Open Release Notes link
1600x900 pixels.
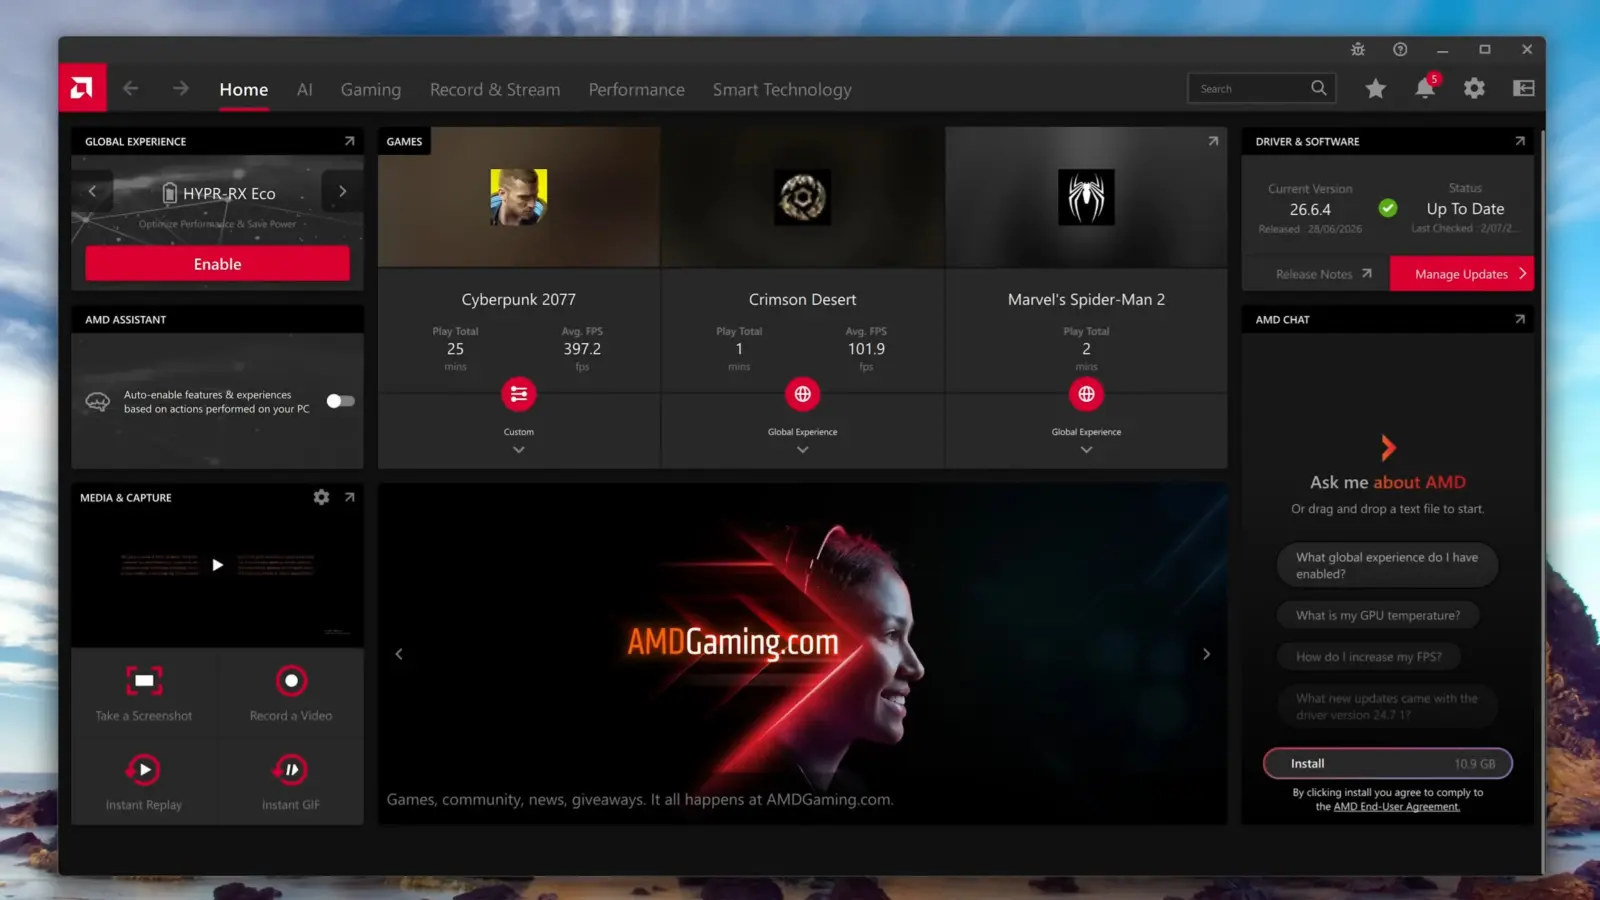tap(1323, 274)
